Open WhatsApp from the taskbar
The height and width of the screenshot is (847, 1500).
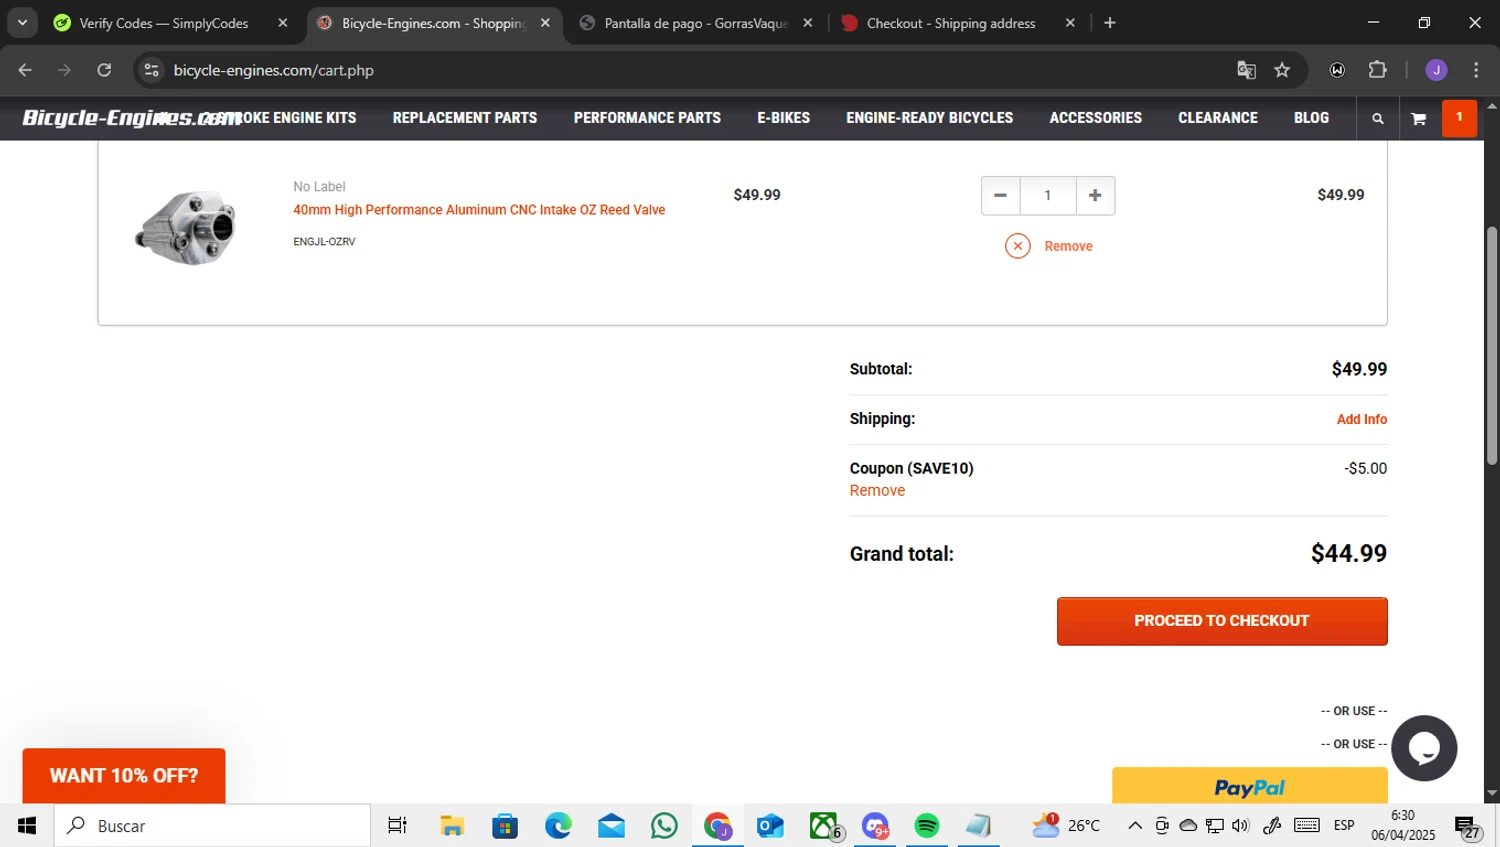(x=664, y=826)
